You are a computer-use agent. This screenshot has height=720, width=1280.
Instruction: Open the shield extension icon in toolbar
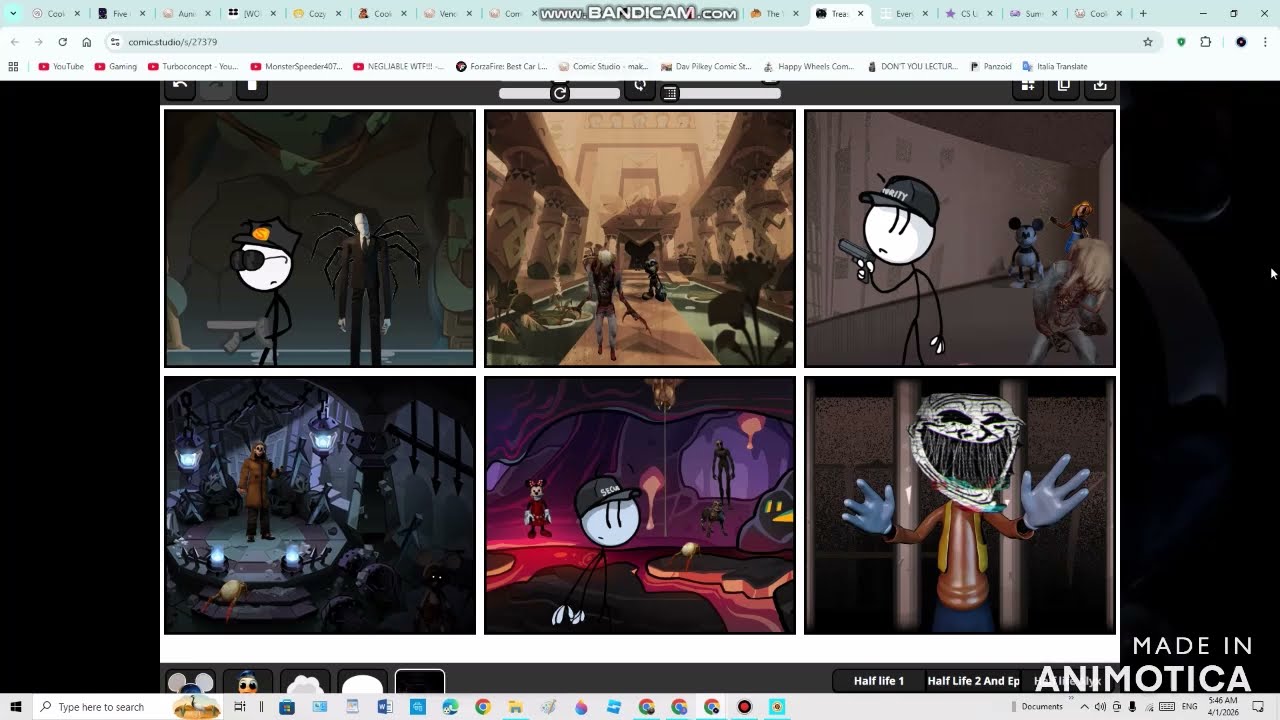[x=1181, y=42]
